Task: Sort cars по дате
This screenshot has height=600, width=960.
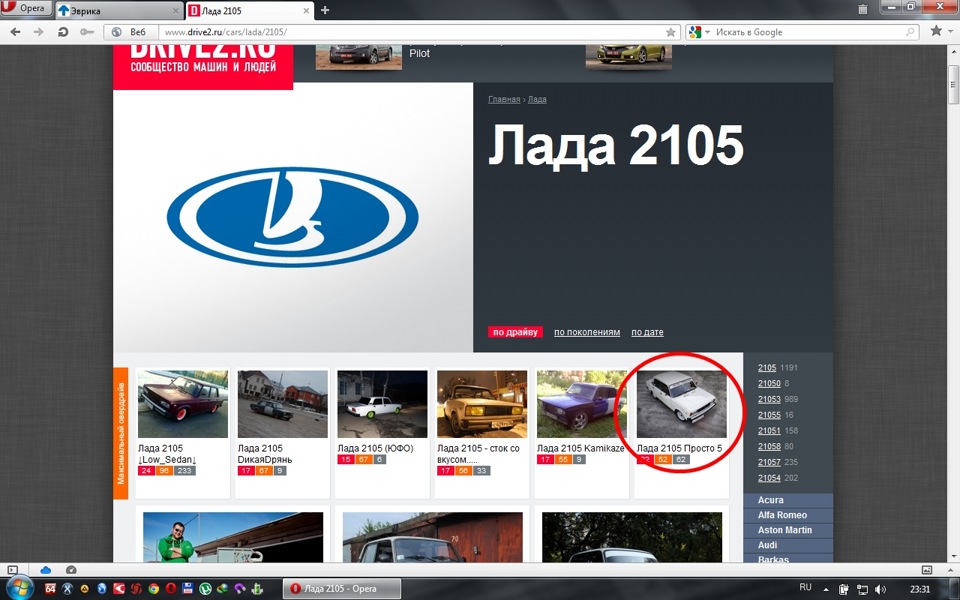Action: click(x=647, y=332)
